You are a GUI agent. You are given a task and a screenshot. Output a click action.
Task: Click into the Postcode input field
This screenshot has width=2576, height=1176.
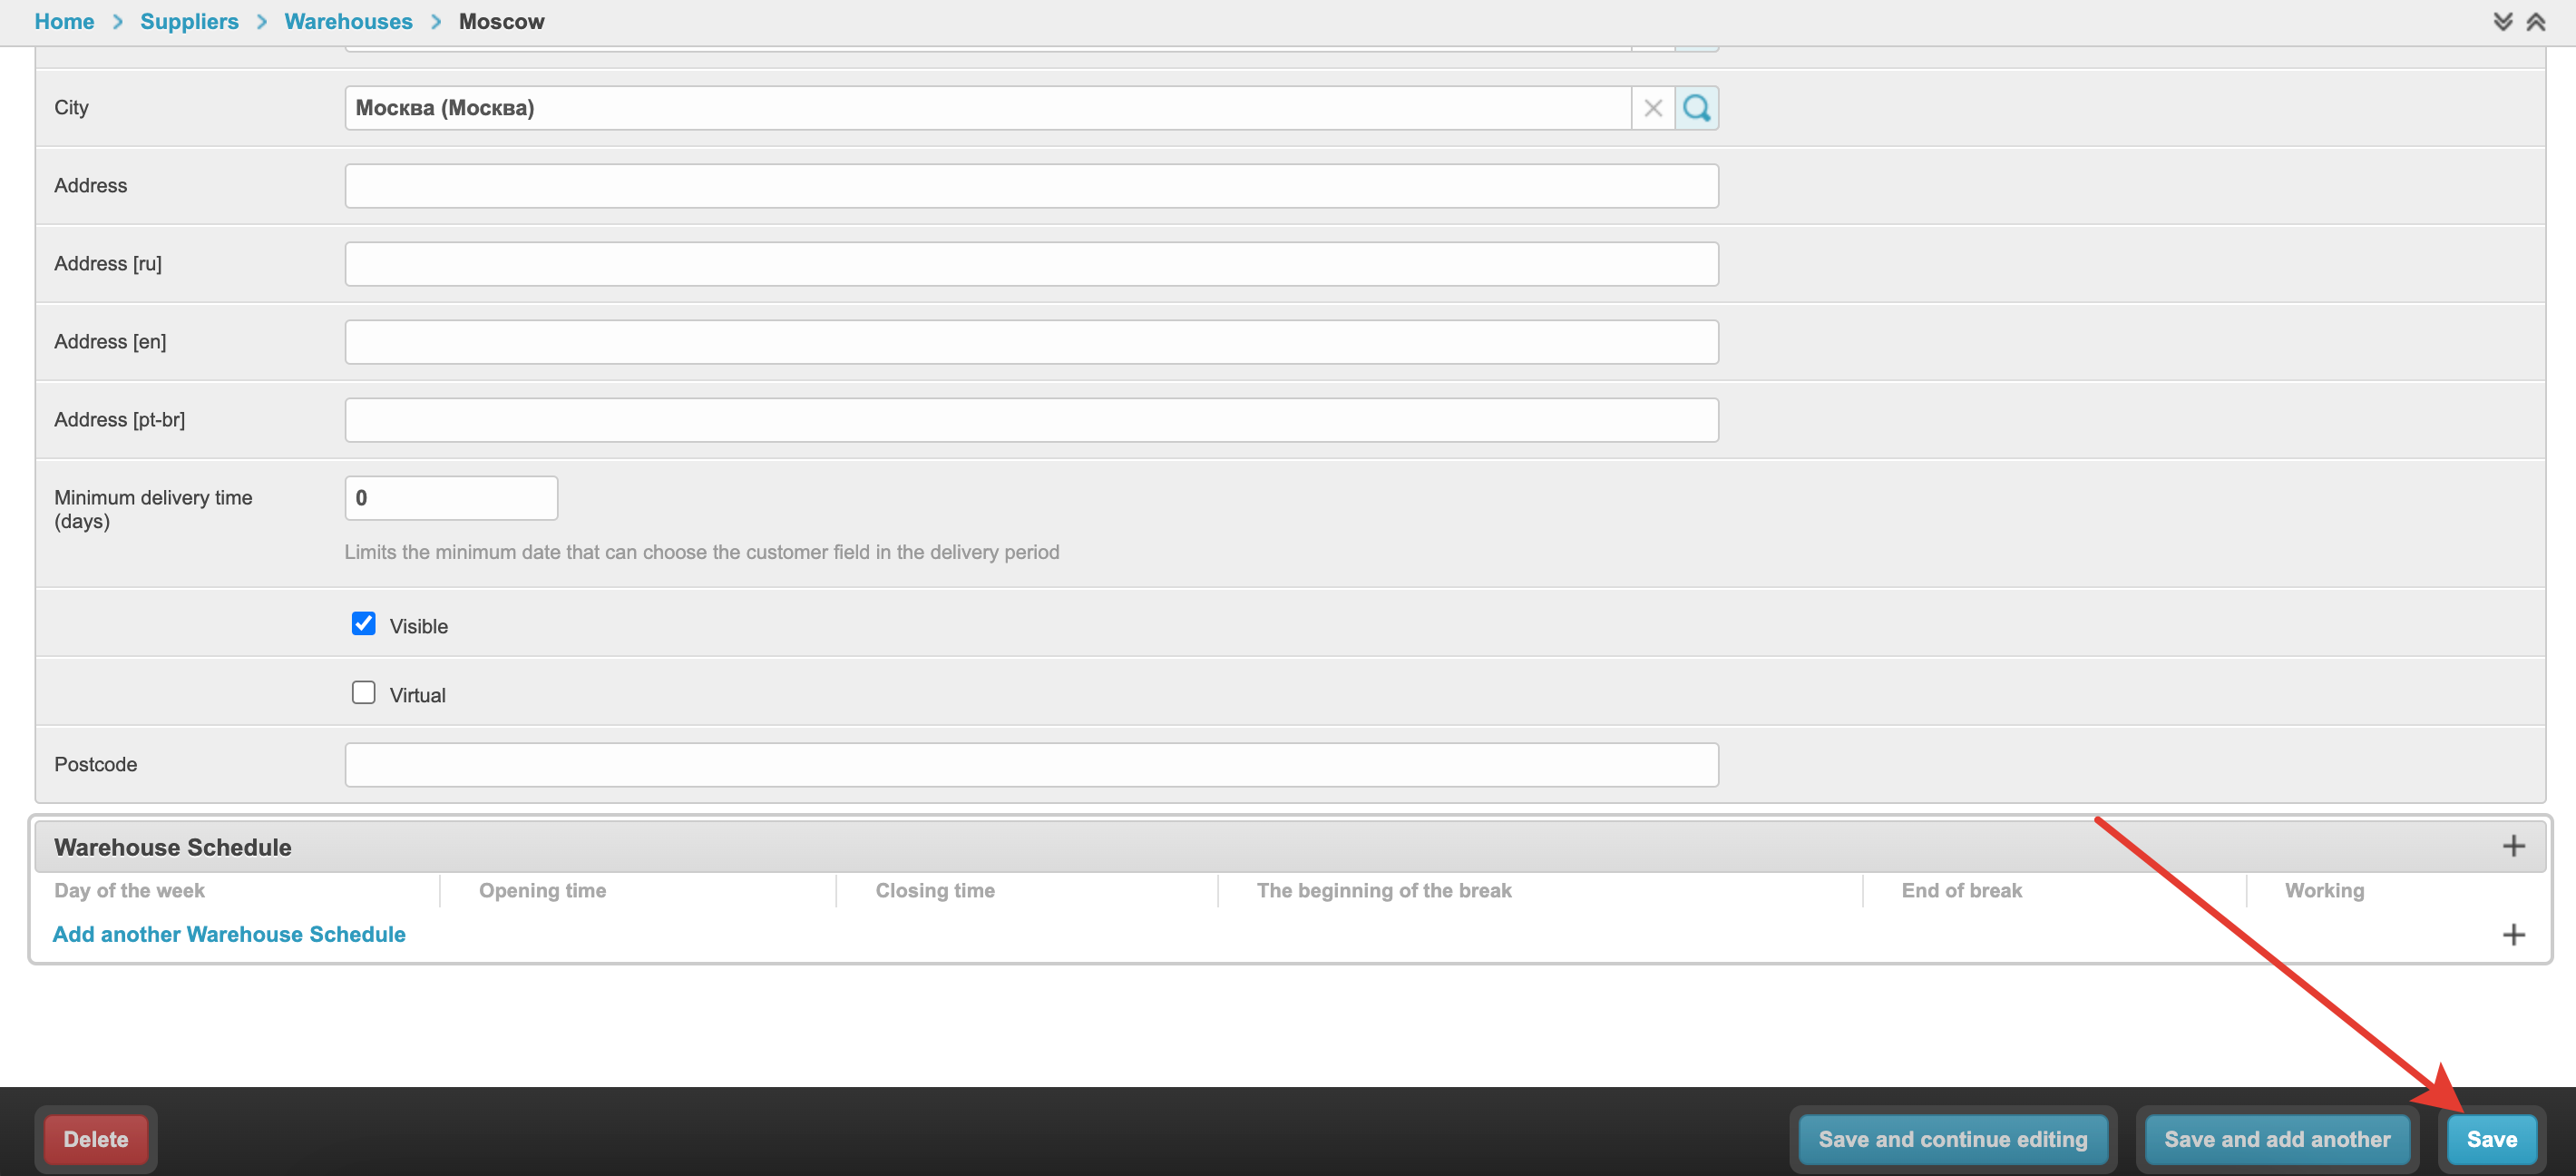coord(1031,765)
